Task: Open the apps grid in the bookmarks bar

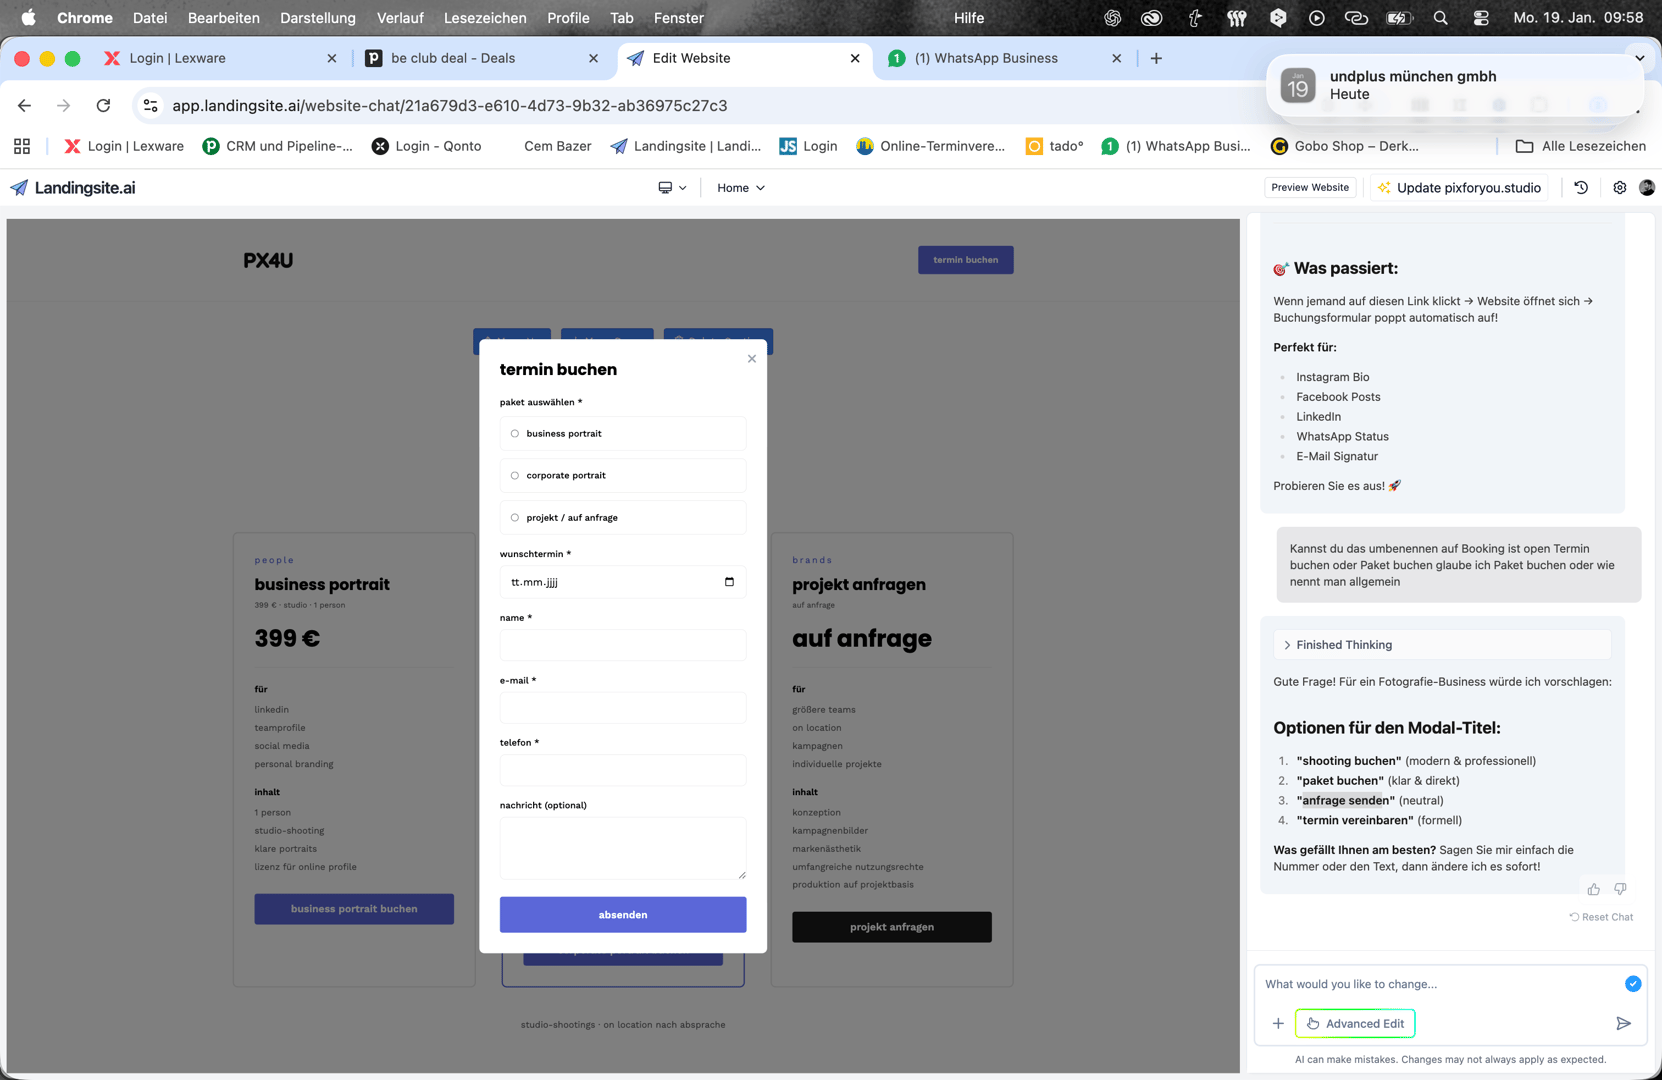Action: tap(22, 146)
